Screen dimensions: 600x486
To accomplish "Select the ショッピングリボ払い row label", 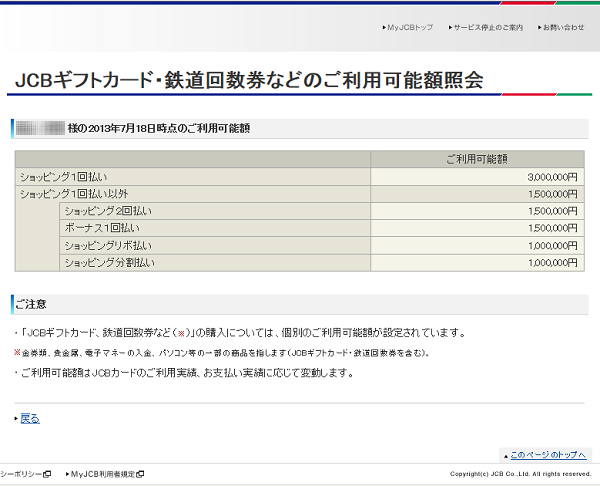I will (108, 245).
